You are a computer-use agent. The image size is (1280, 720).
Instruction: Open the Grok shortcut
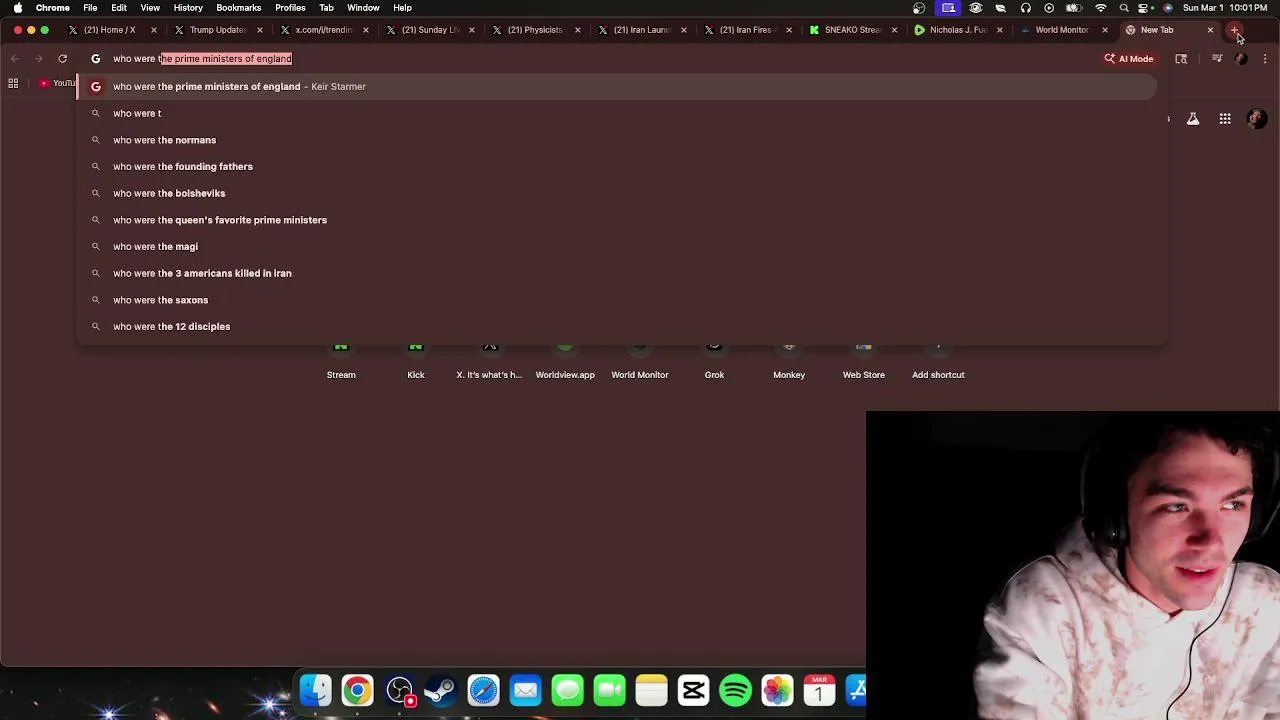(714, 362)
